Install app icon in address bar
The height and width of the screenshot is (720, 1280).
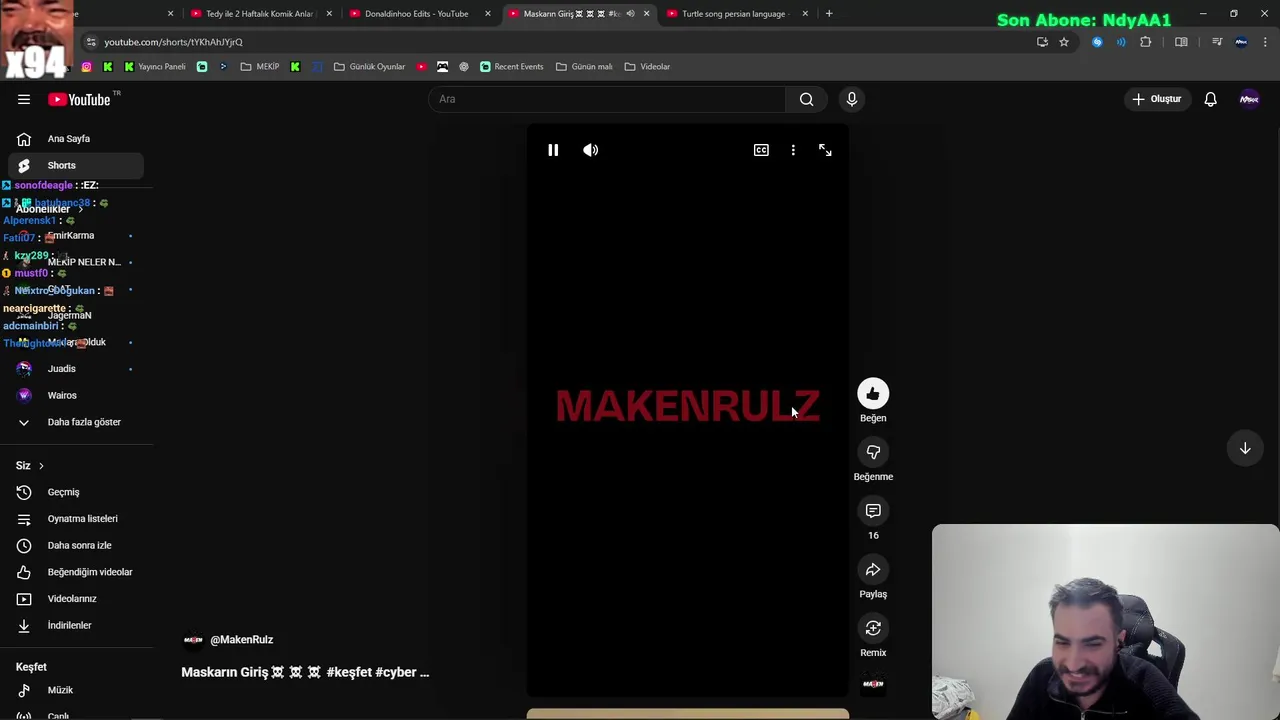(x=1042, y=42)
